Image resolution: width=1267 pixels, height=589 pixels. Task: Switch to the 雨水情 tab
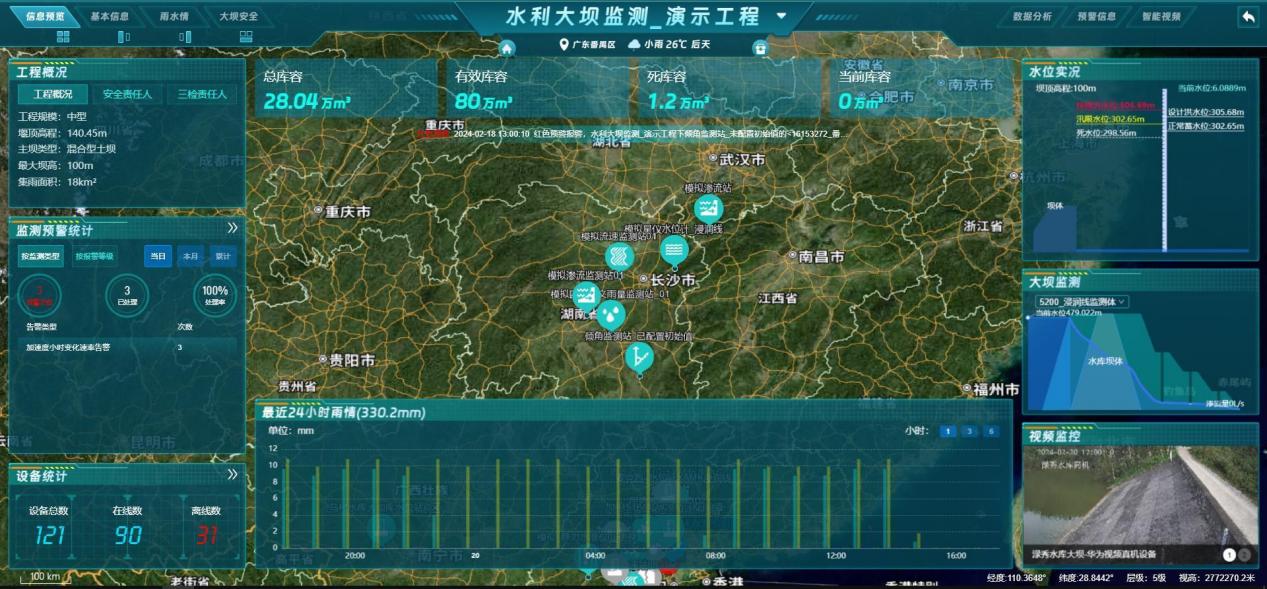click(173, 17)
